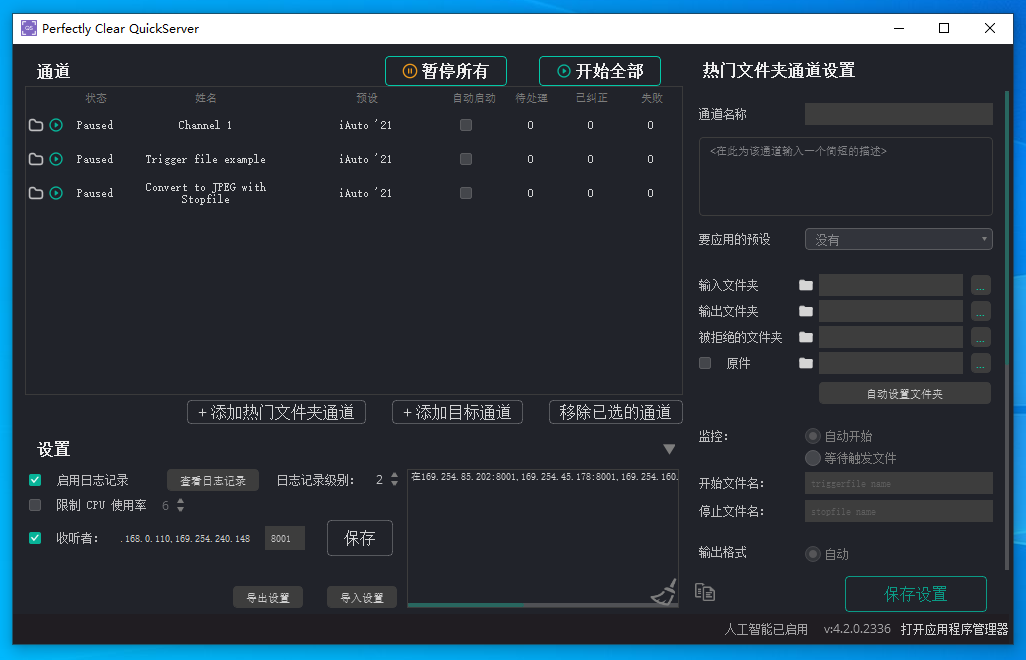The height and width of the screenshot is (660, 1026).
Task: Open folder icon for Channel 1
Action: [36, 125]
